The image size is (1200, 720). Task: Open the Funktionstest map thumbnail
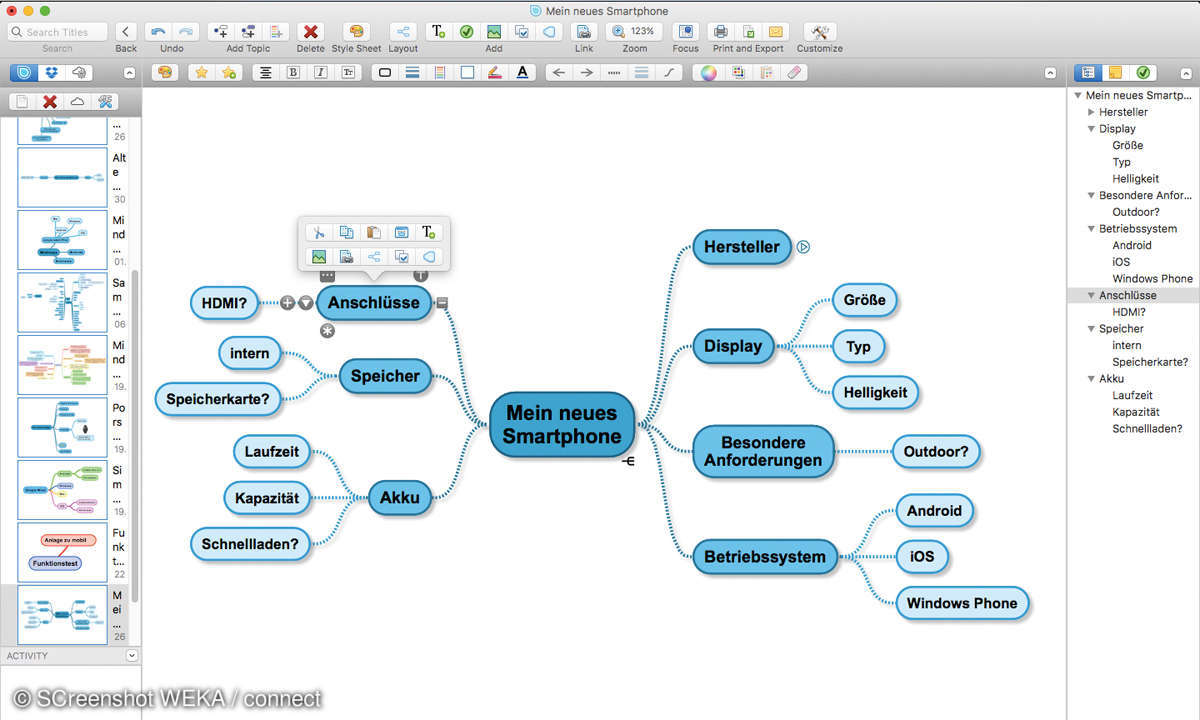coord(62,552)
